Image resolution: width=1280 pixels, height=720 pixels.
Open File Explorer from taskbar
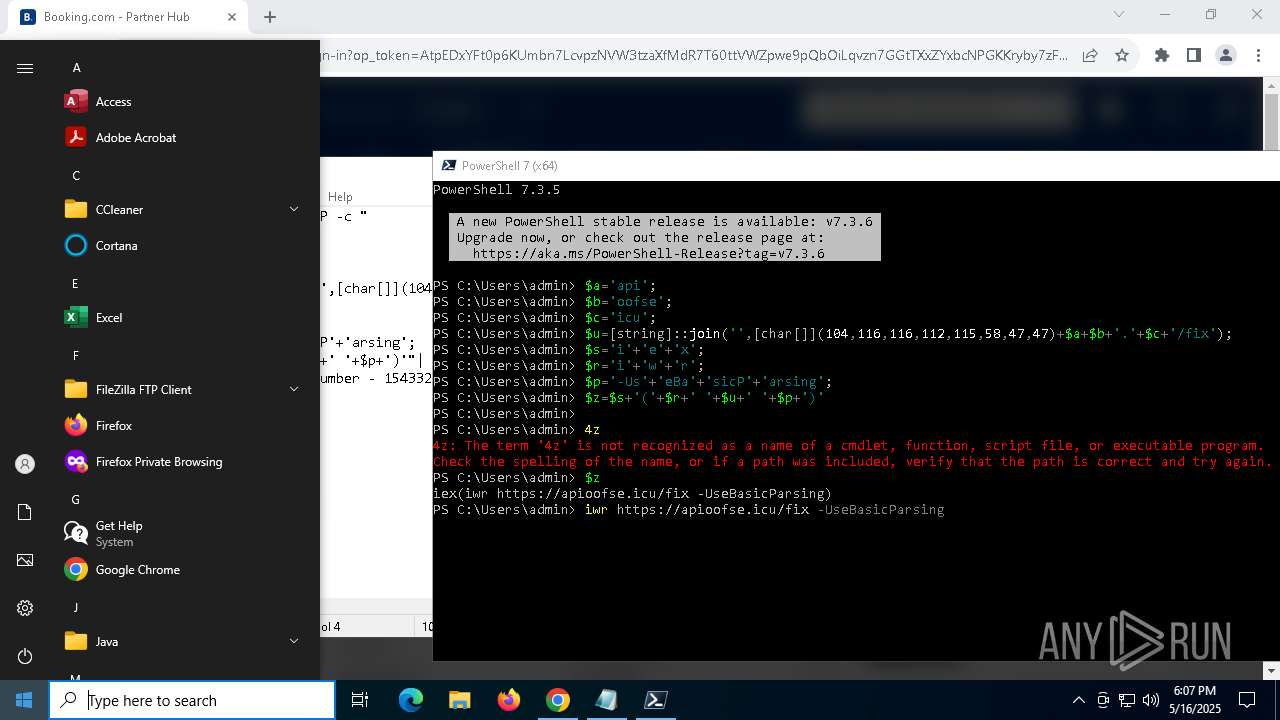tap(460, 700)
